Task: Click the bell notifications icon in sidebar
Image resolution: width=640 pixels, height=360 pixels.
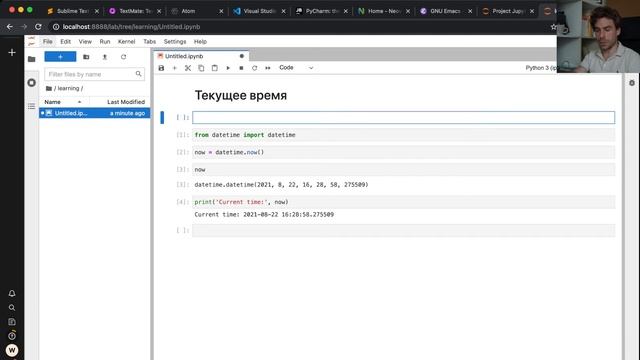Action: tap(12, 293)
